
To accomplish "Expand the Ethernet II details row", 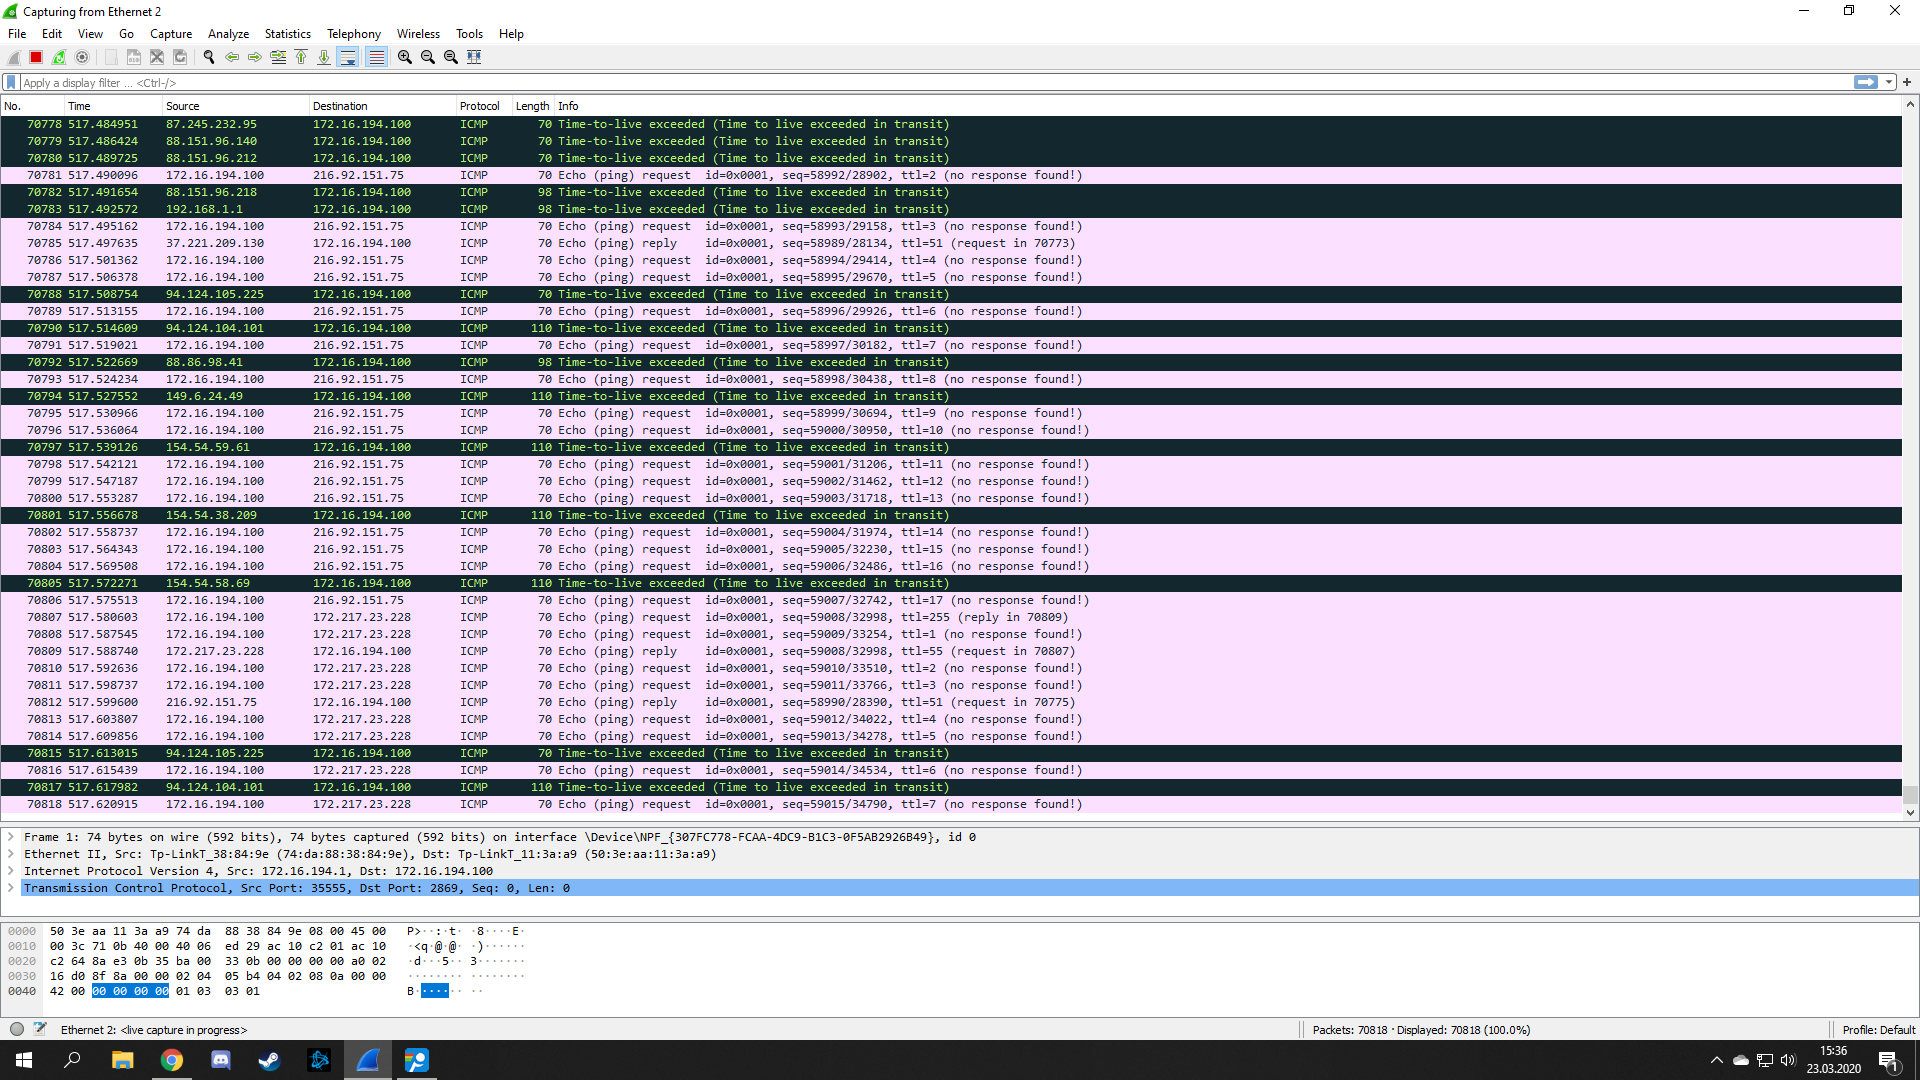I will (x=11, y=854).
